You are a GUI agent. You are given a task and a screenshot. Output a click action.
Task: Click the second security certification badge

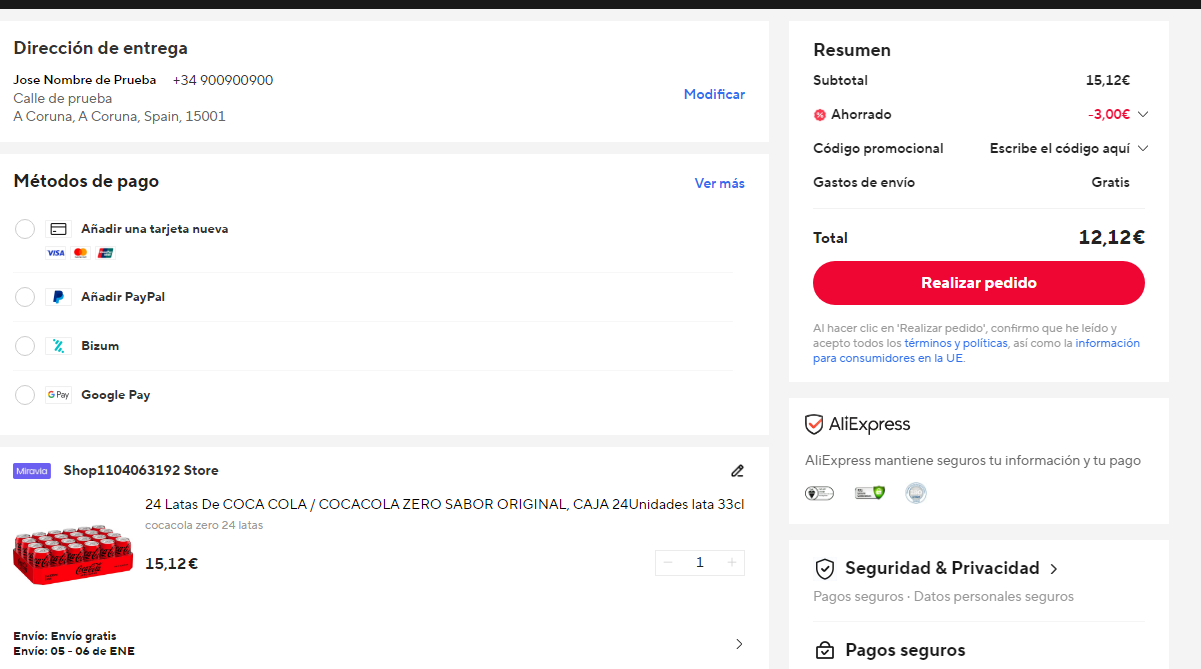(x=870, y=492)
